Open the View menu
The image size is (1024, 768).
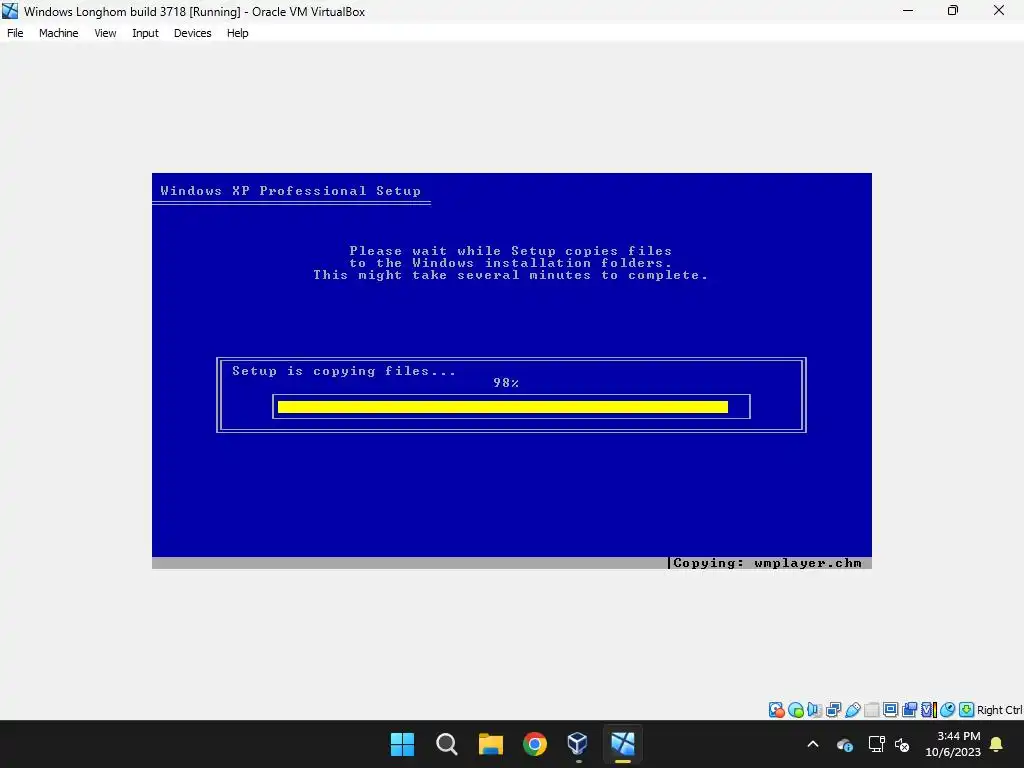105,33
